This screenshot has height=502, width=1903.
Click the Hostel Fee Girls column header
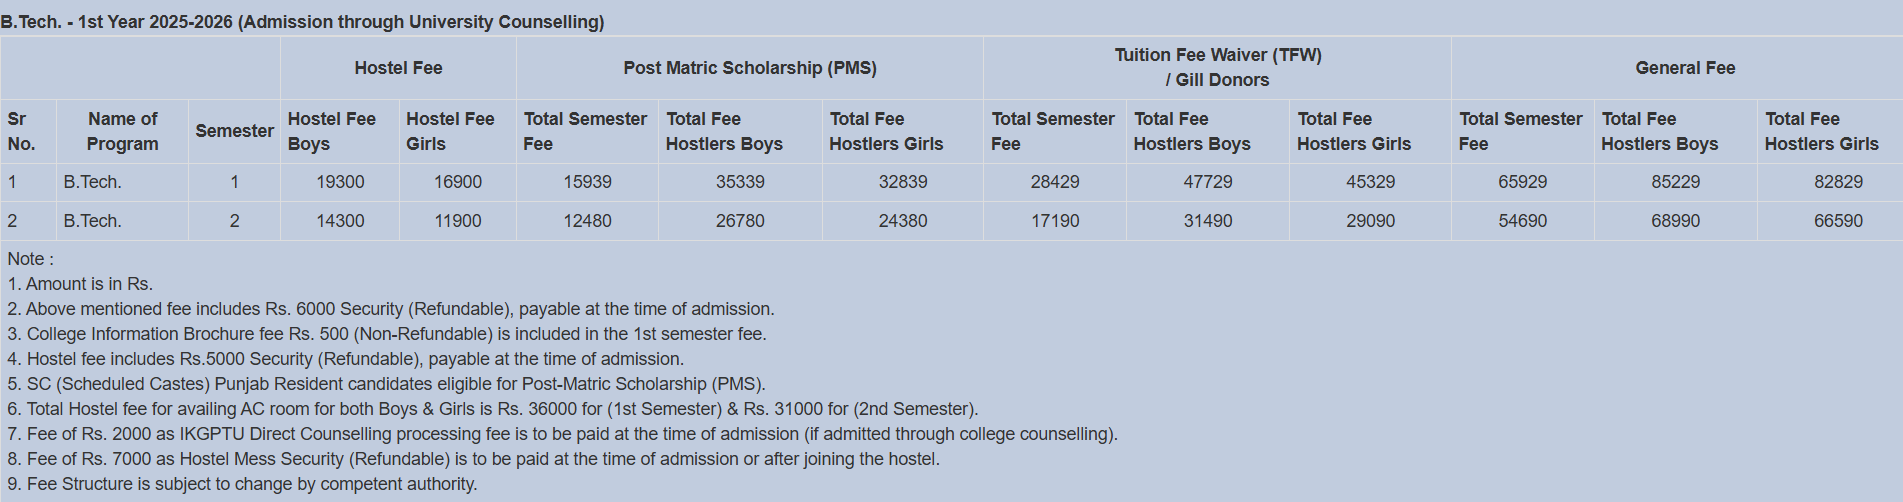[x=458, y=131]
